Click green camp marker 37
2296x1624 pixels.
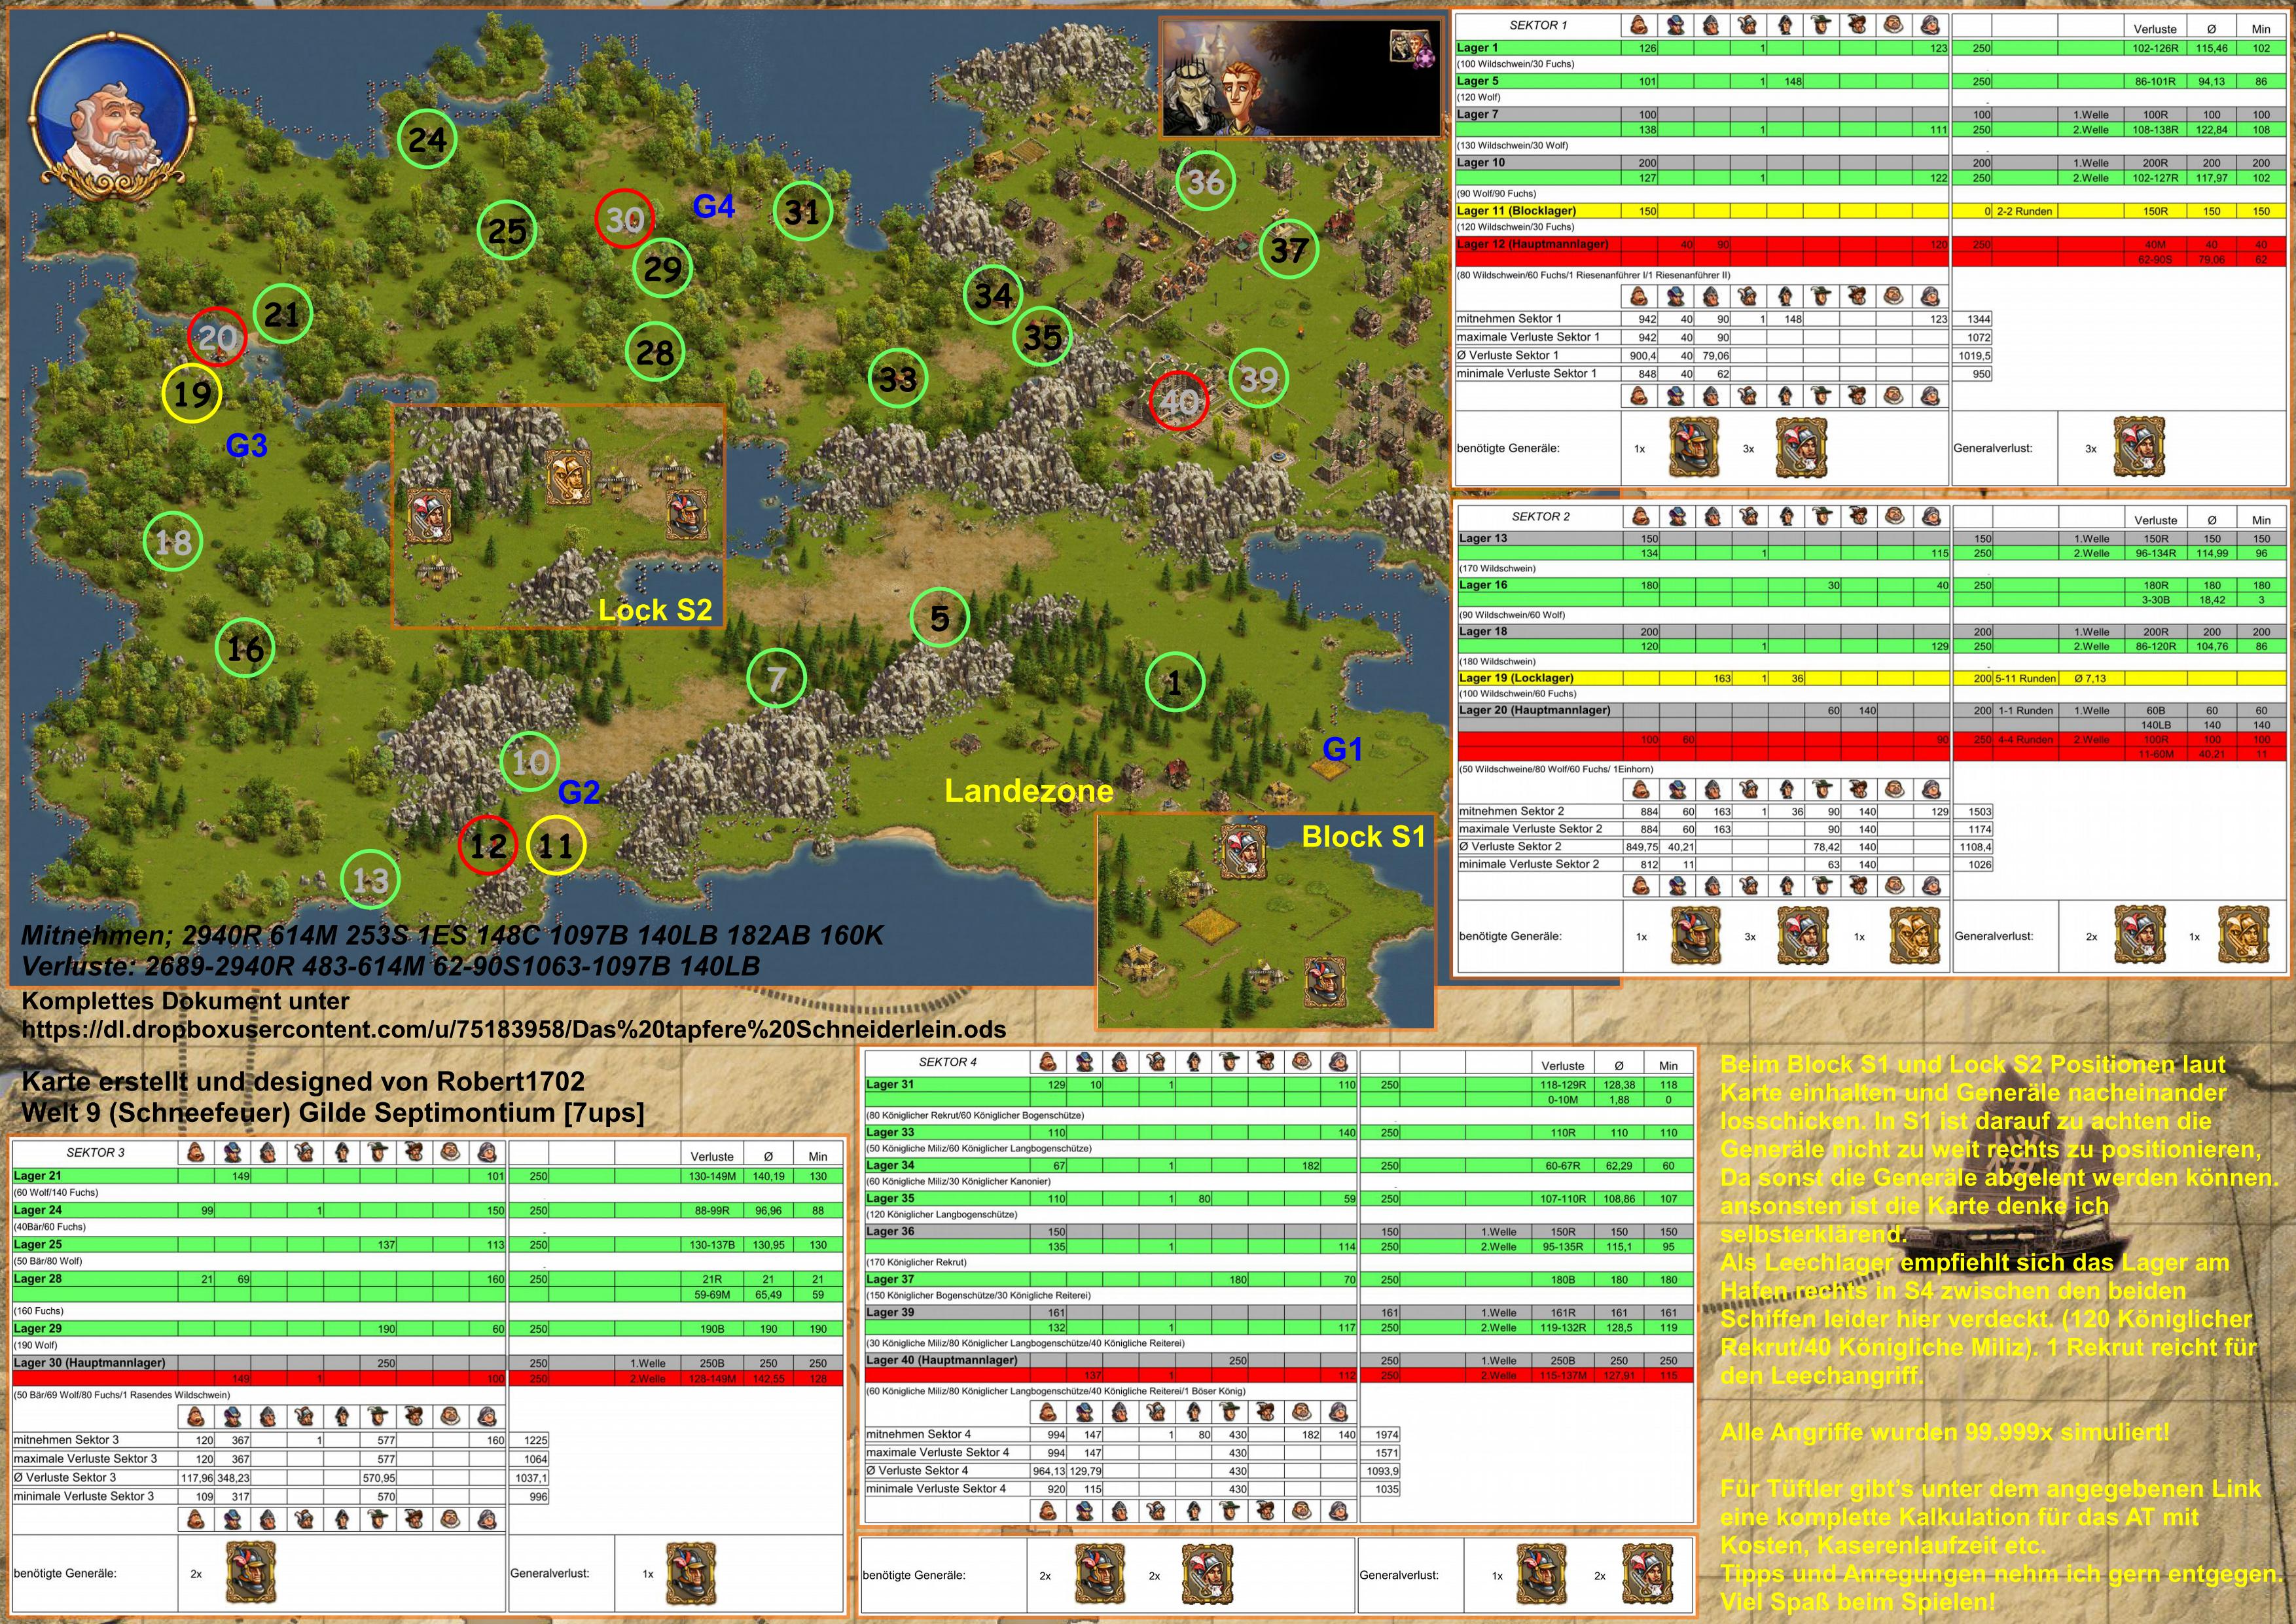1288,250
